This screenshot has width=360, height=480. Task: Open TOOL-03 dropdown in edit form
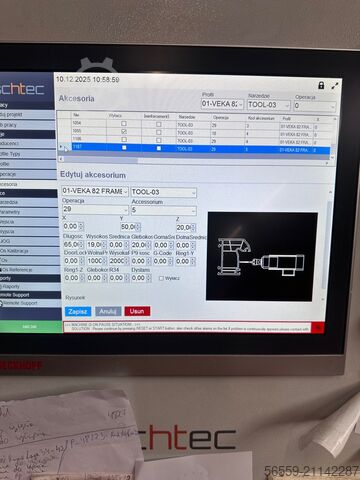(164, 192)
